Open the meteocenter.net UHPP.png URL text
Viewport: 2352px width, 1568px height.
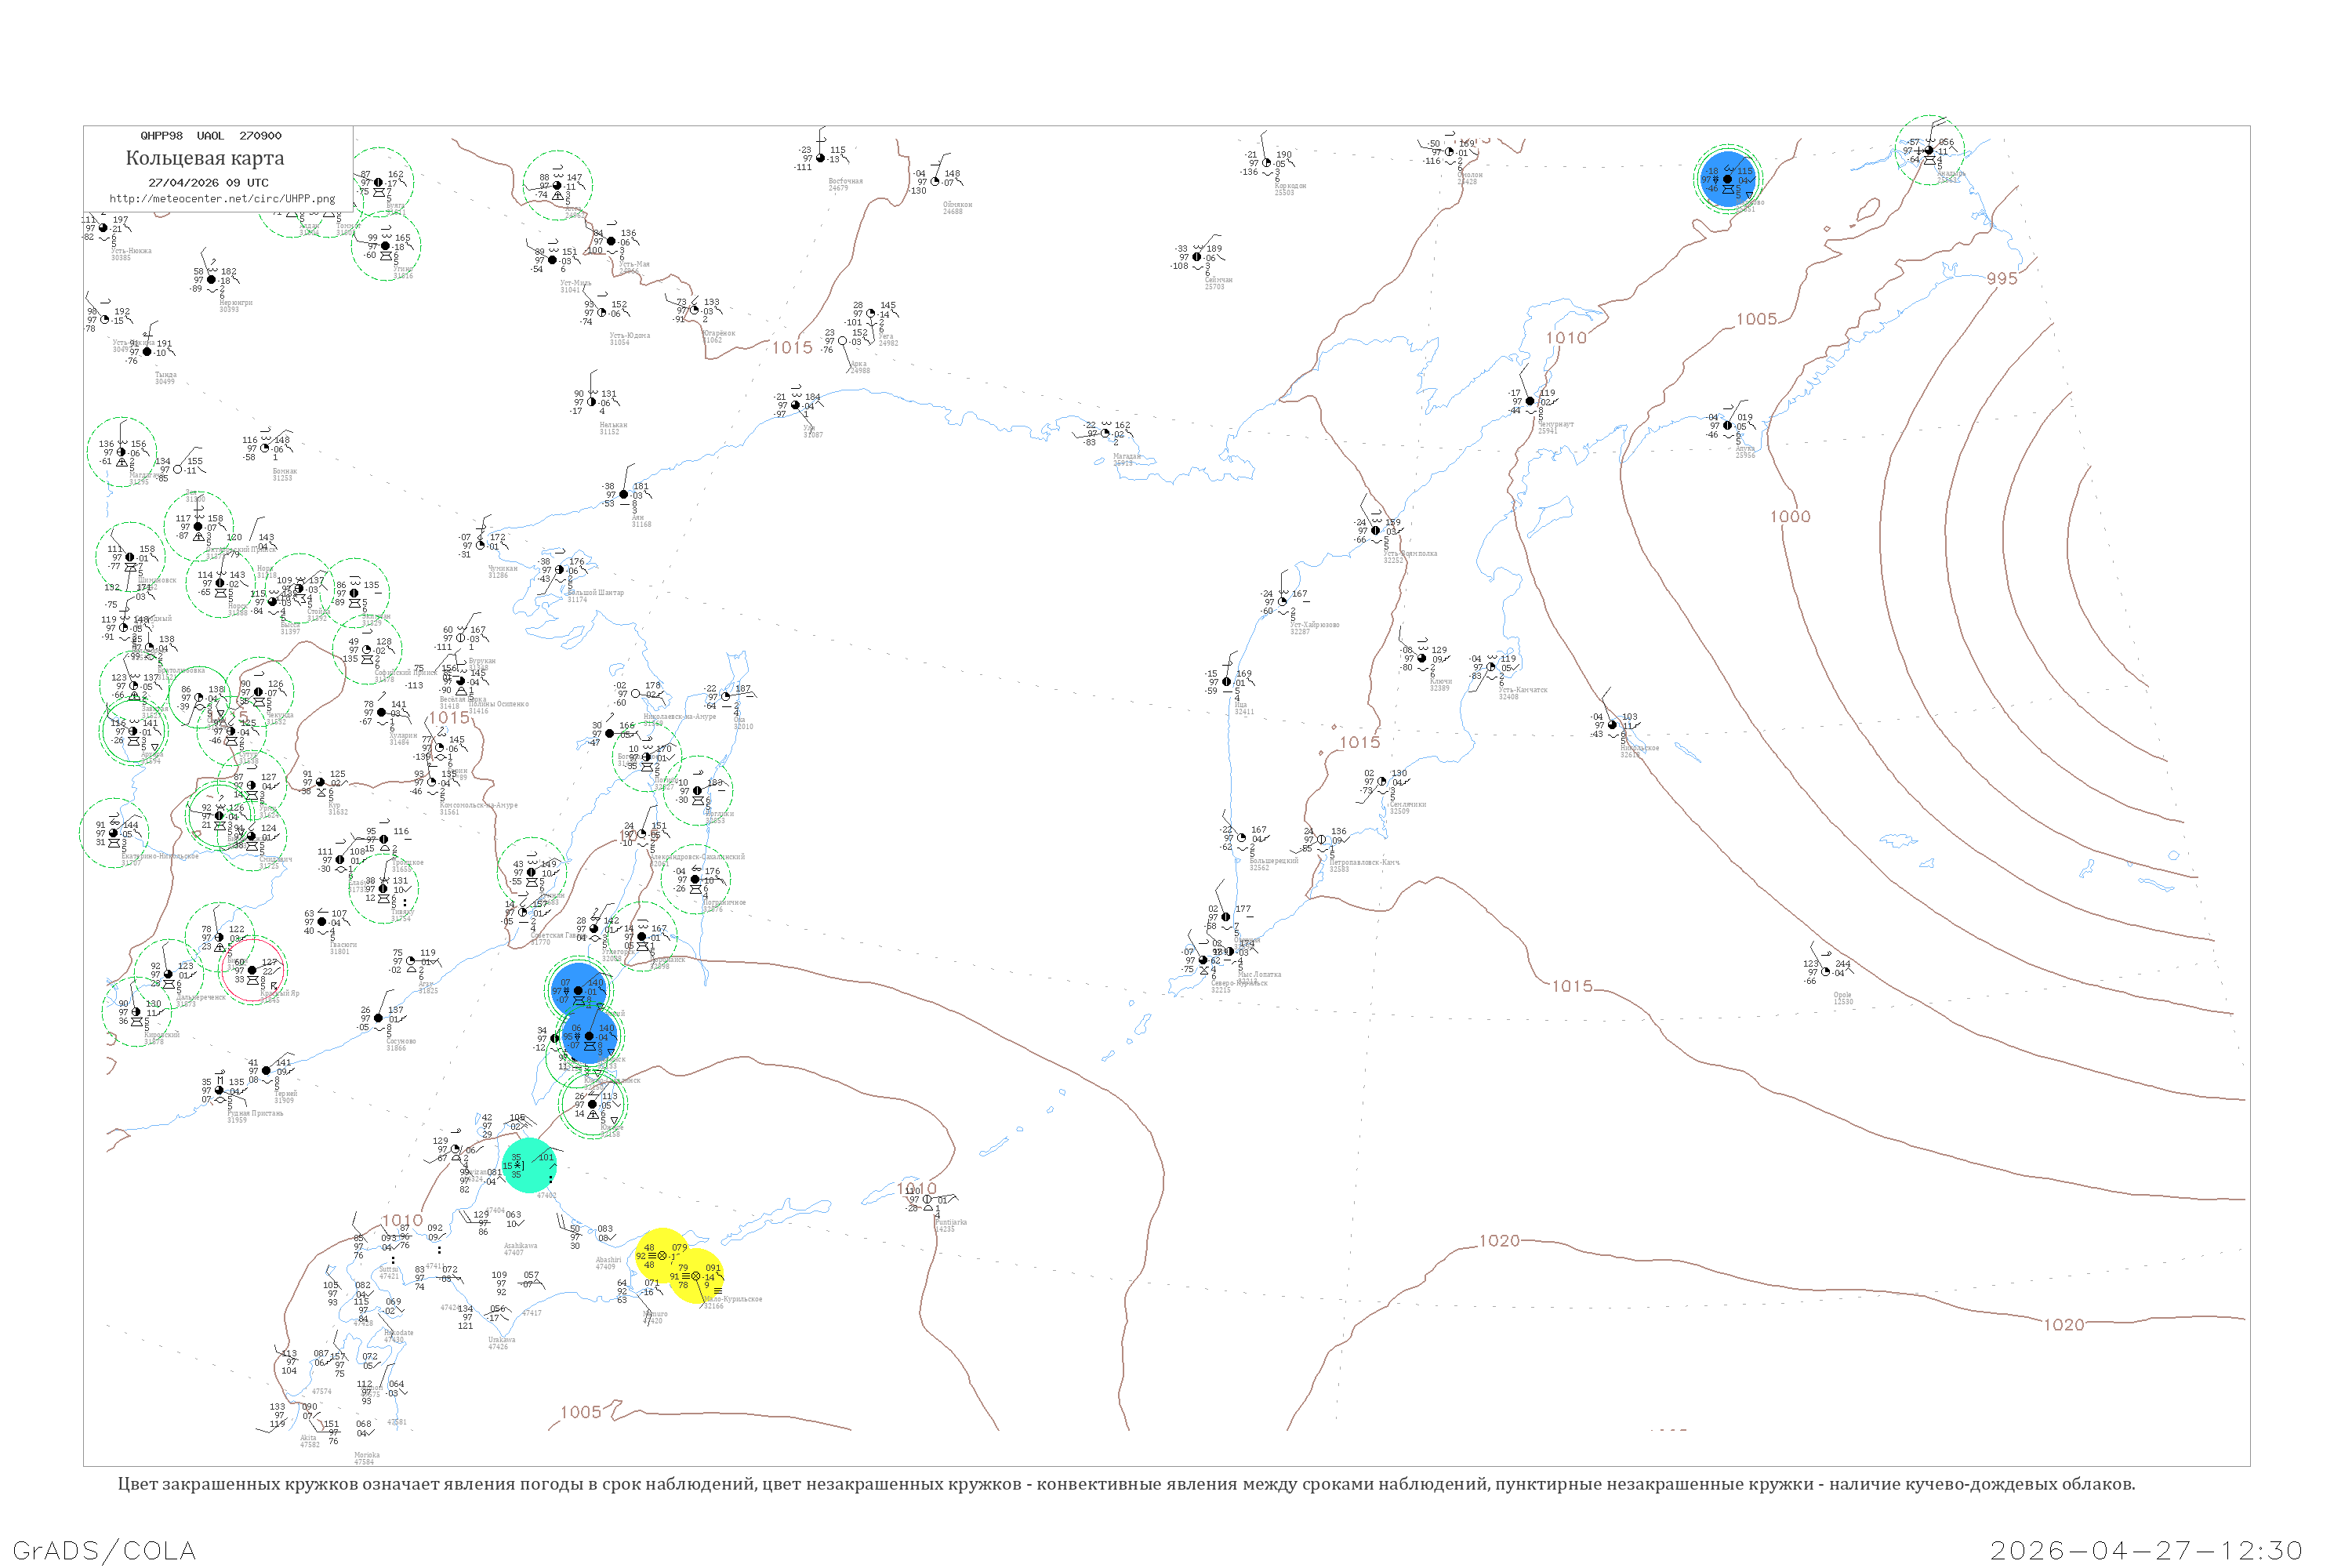[x=222, y=199]
